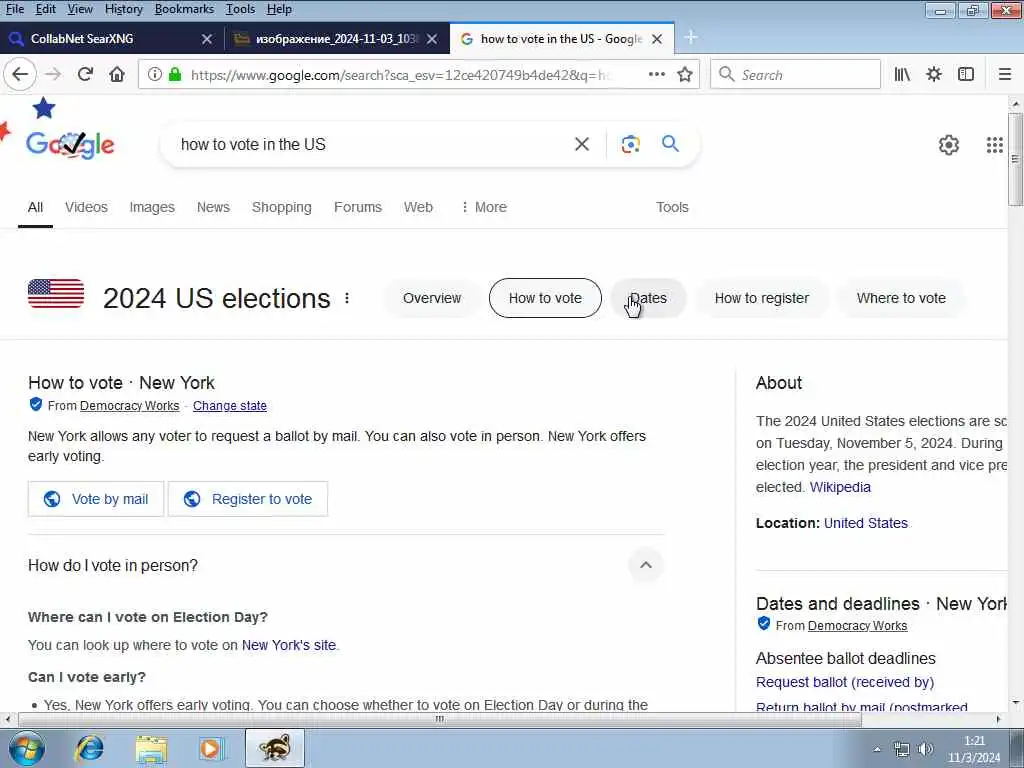Click the green secure connection padlock
The width and height of the screenshot is (1024, 768).
(x=174, y=74)
